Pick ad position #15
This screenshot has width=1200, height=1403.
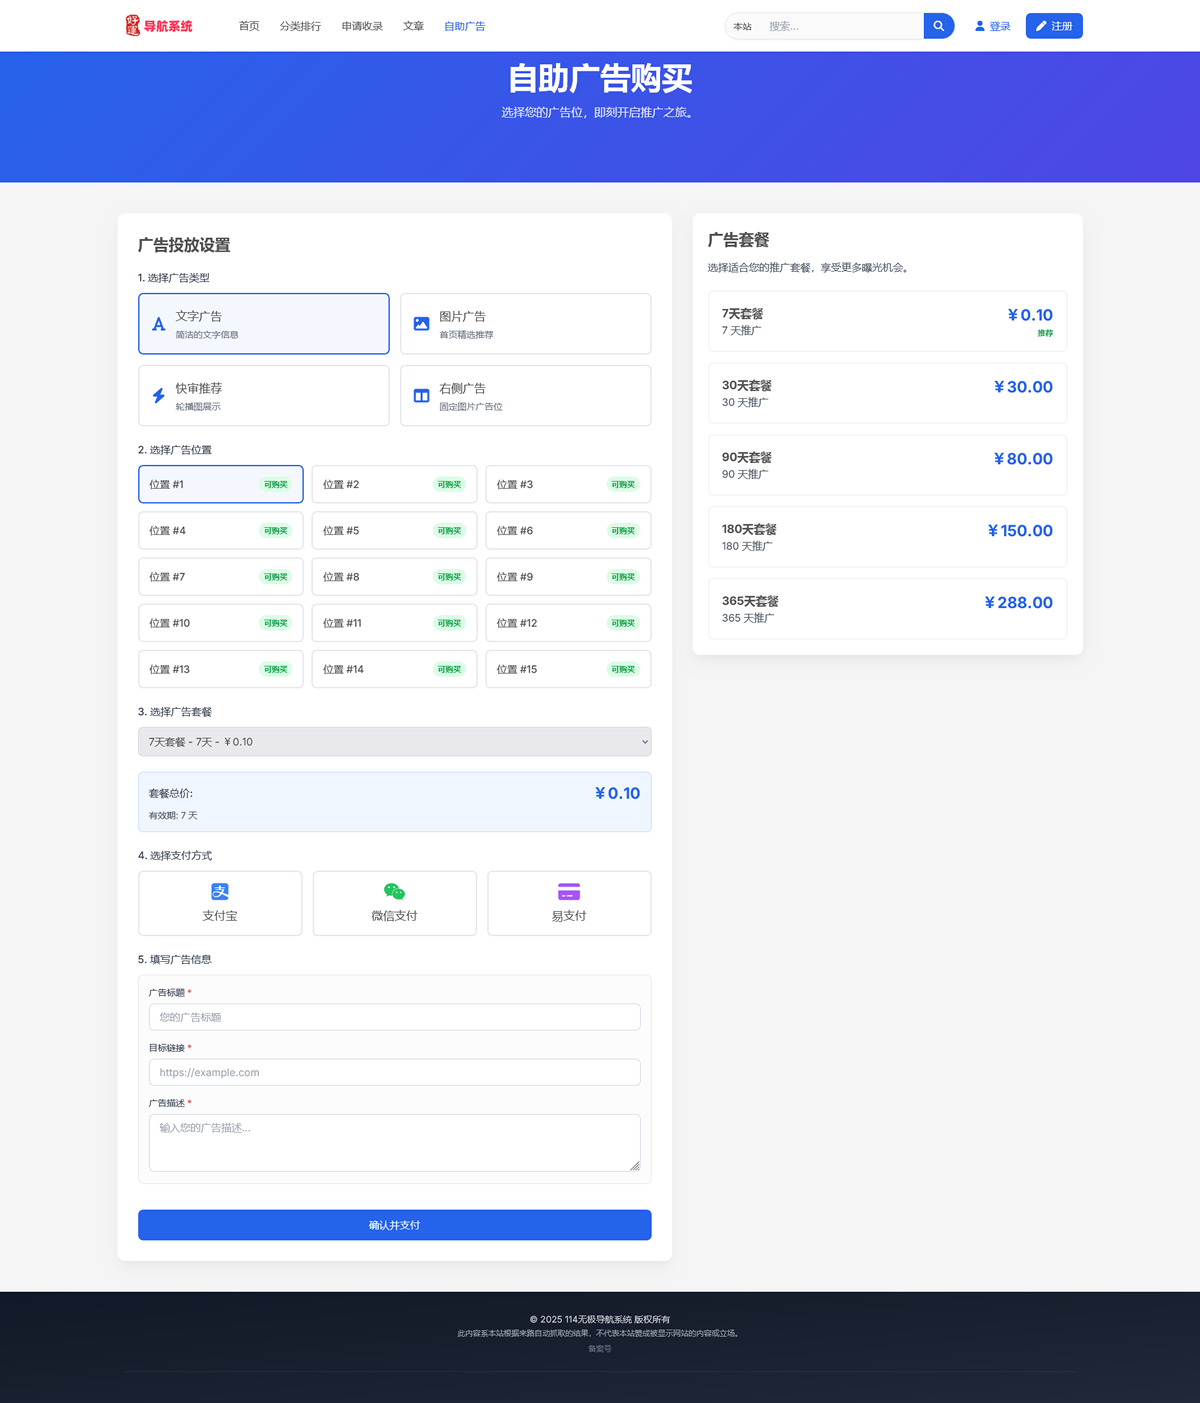point(568,669)
